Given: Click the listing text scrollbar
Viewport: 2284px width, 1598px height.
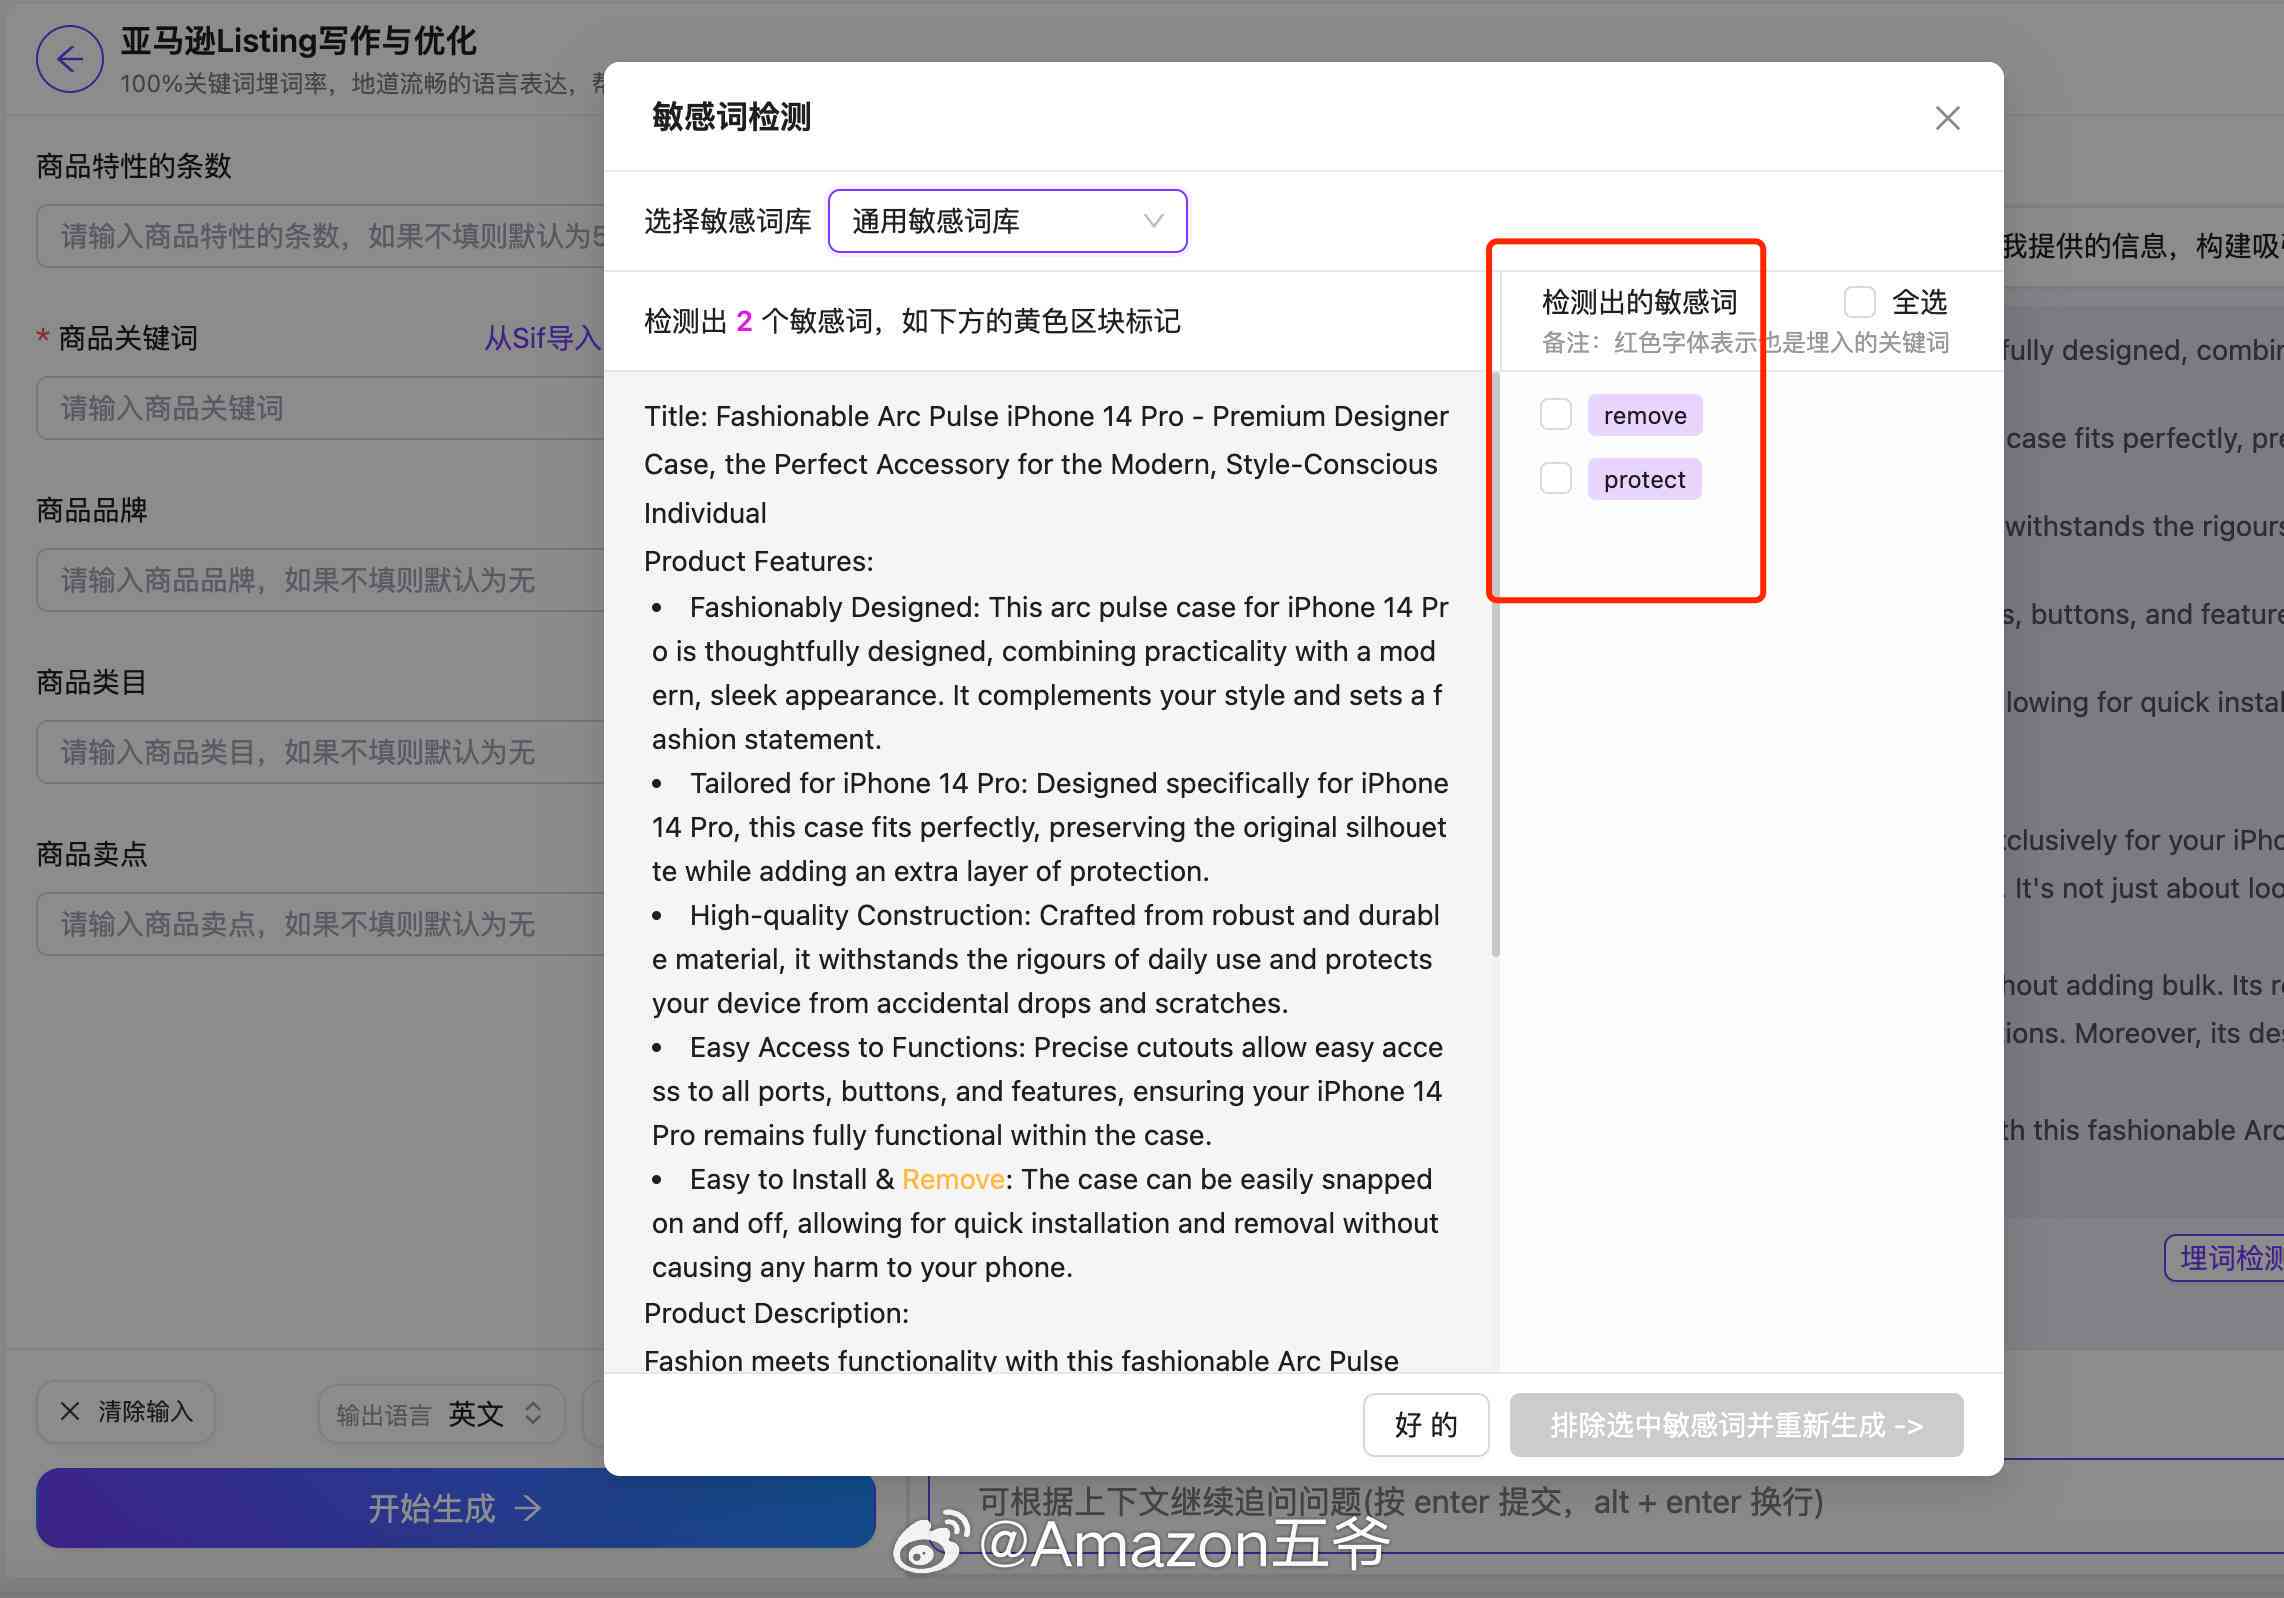Looking at the screenshot, I should (x=1495, y=665).
